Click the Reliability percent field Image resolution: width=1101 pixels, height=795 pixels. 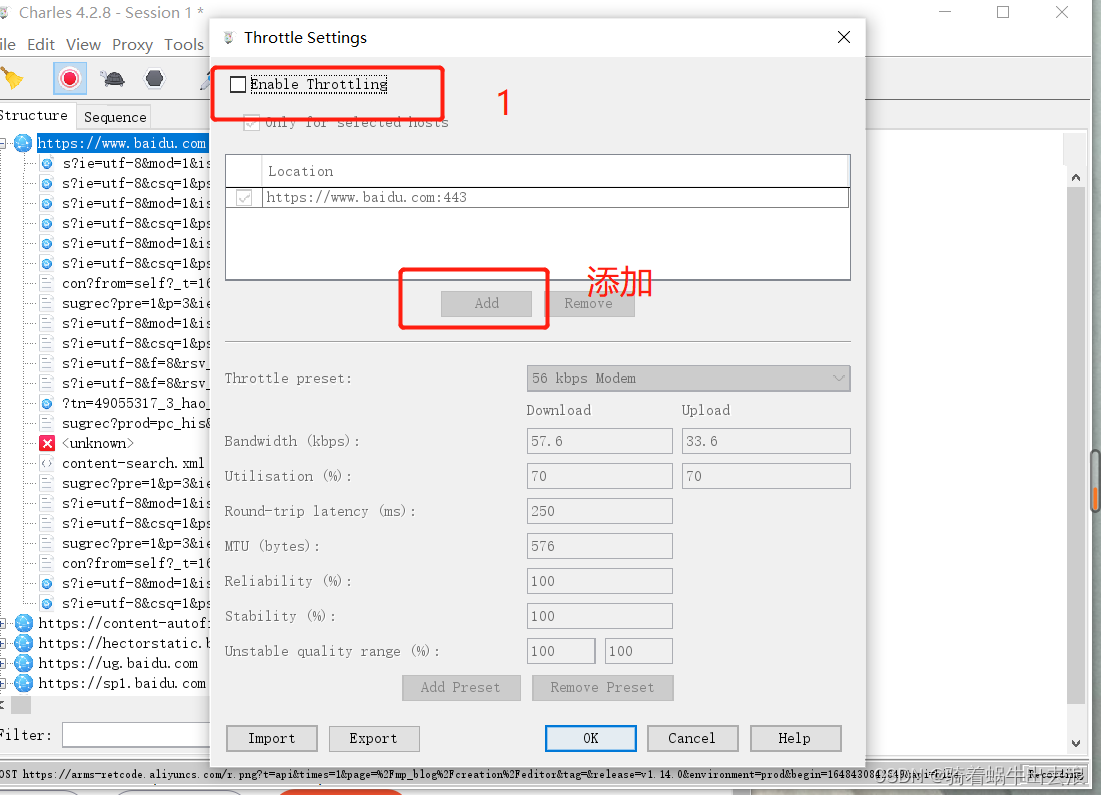600,582
